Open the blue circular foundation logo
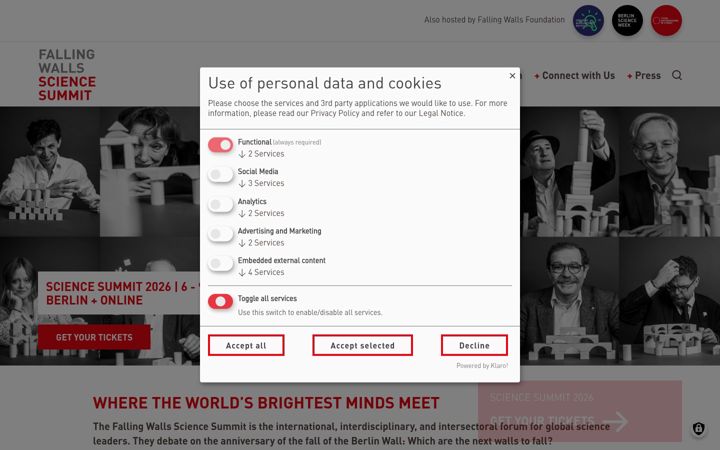720x450 pixels. point(588,20)
